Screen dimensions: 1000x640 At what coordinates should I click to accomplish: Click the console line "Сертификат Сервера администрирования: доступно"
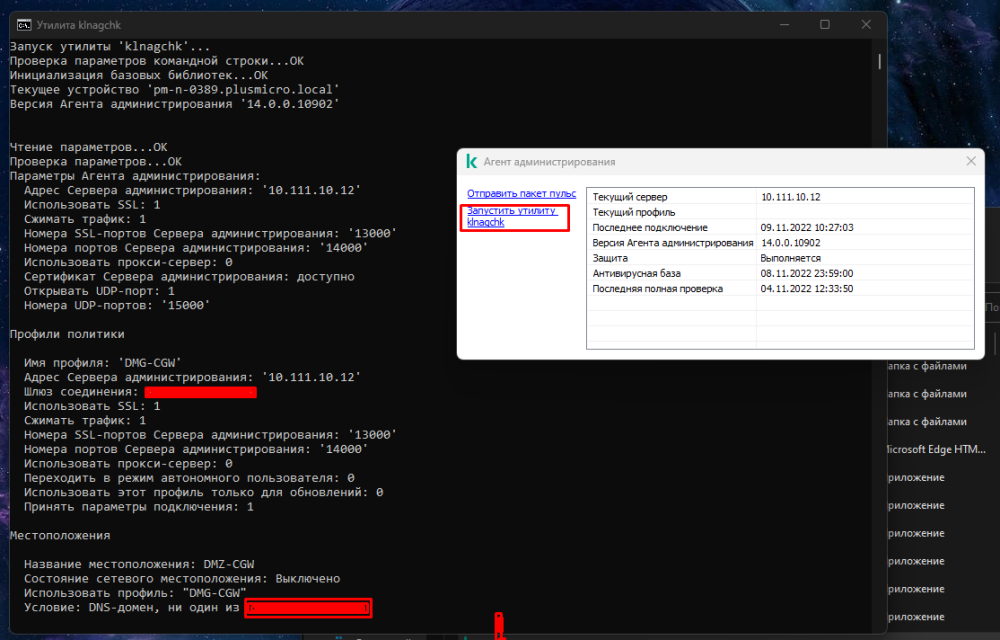189,277
